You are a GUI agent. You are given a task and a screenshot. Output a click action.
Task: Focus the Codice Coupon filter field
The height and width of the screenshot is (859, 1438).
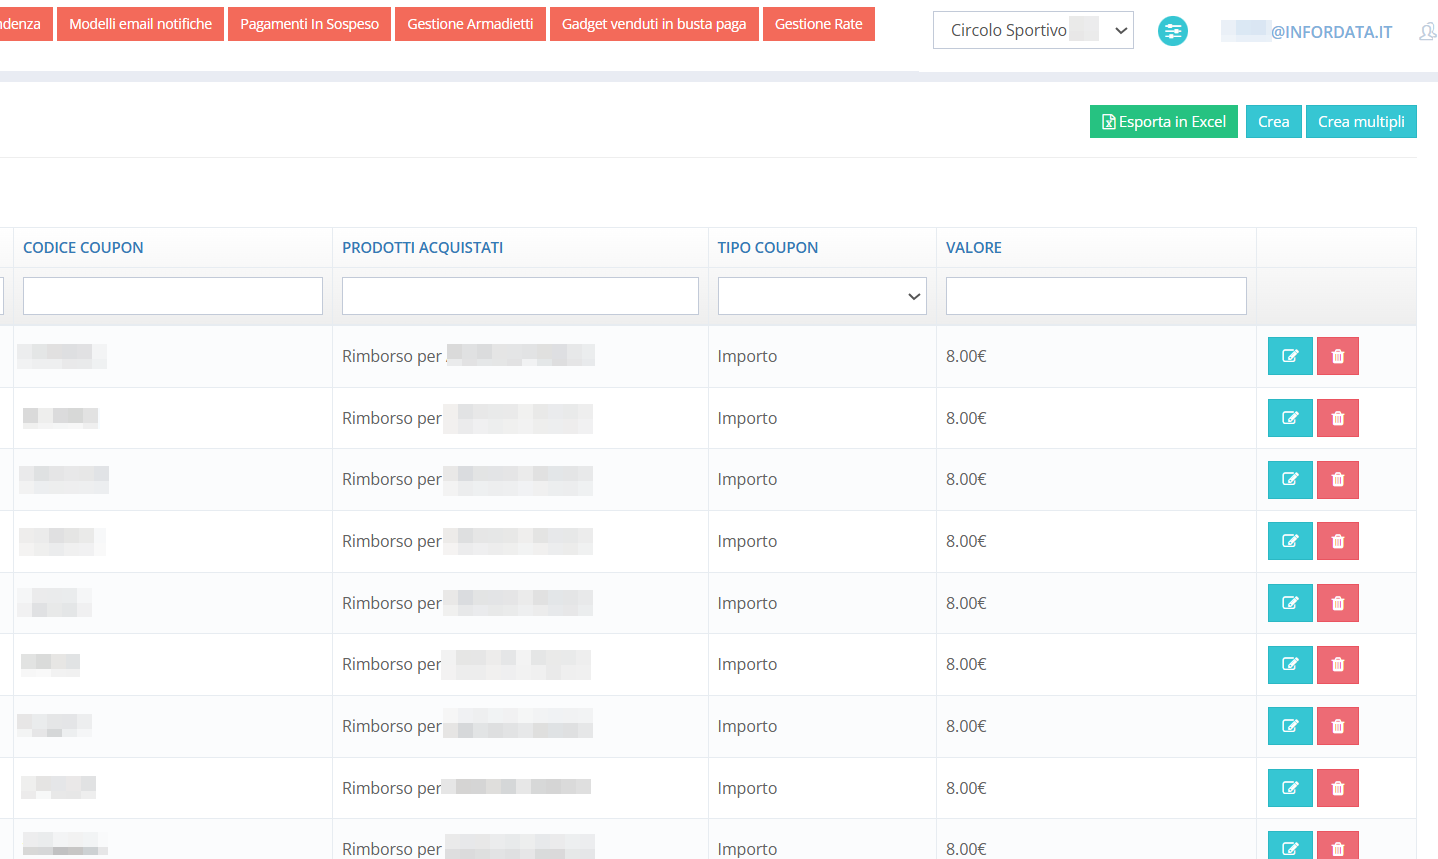click(172, 296)
